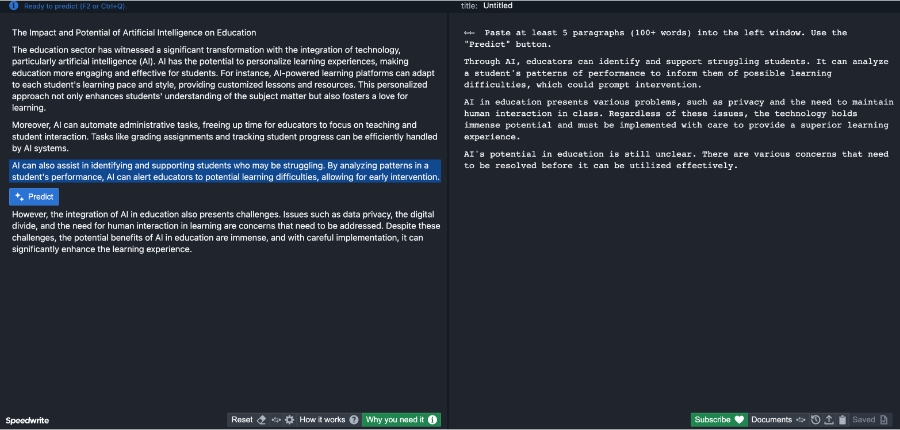Click the upload/export arrow icon
Screen dimensions: 900x430
(x=829, y=420)
